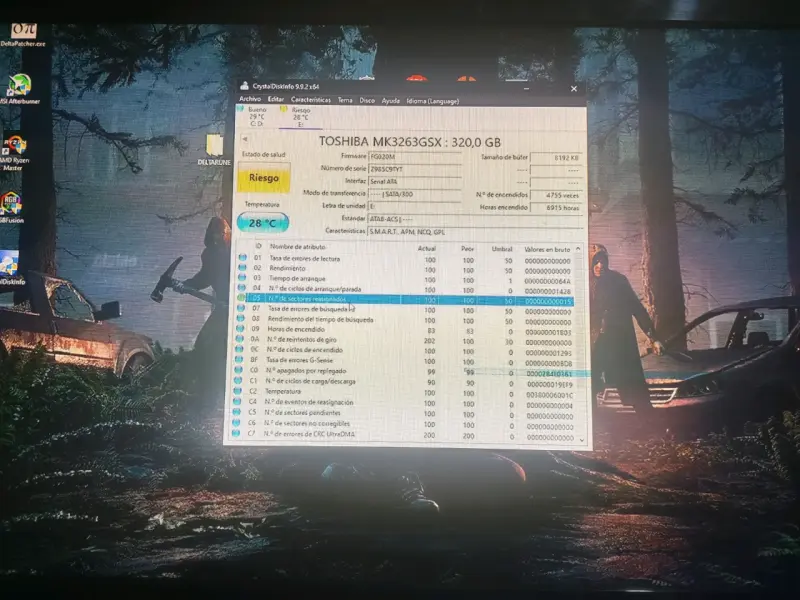The image size is (800, 600).
Task: Open the Idioma (Language) menu
Action: [x=433, y=101]
